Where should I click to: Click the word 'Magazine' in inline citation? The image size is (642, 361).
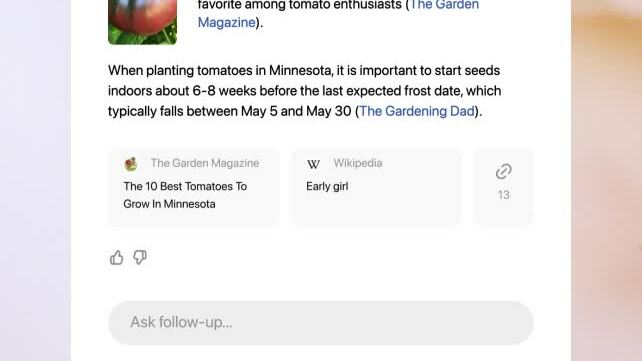pos(226,23)
